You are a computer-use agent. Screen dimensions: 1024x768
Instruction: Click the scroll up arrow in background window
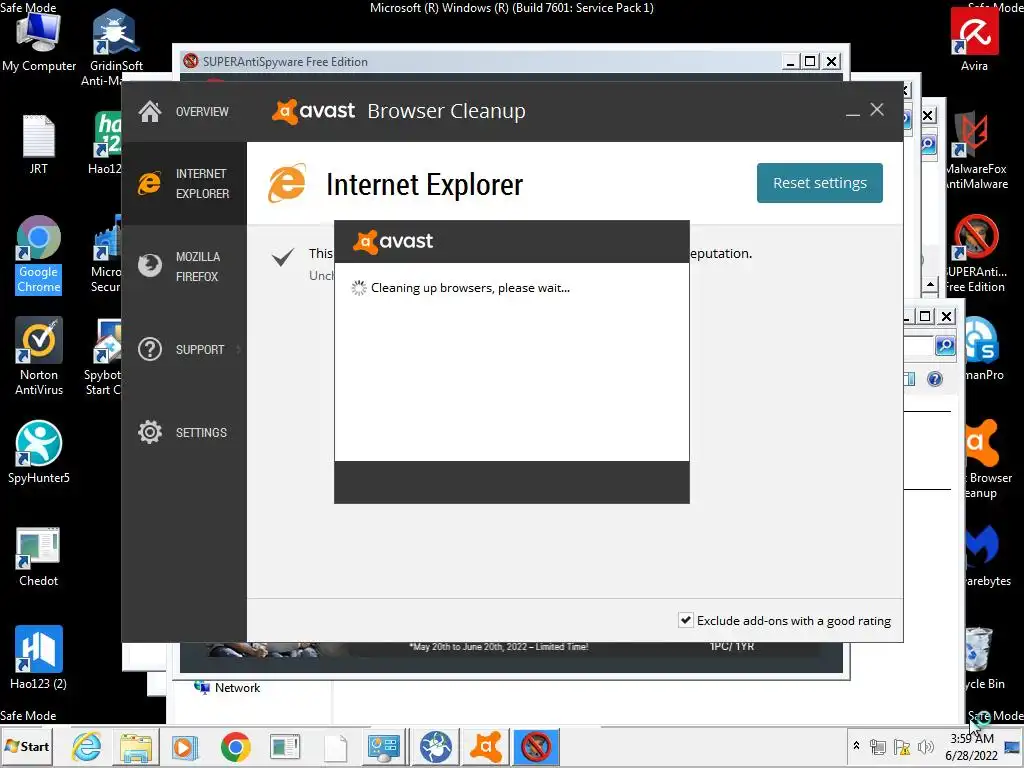click(x=930, y=285)
